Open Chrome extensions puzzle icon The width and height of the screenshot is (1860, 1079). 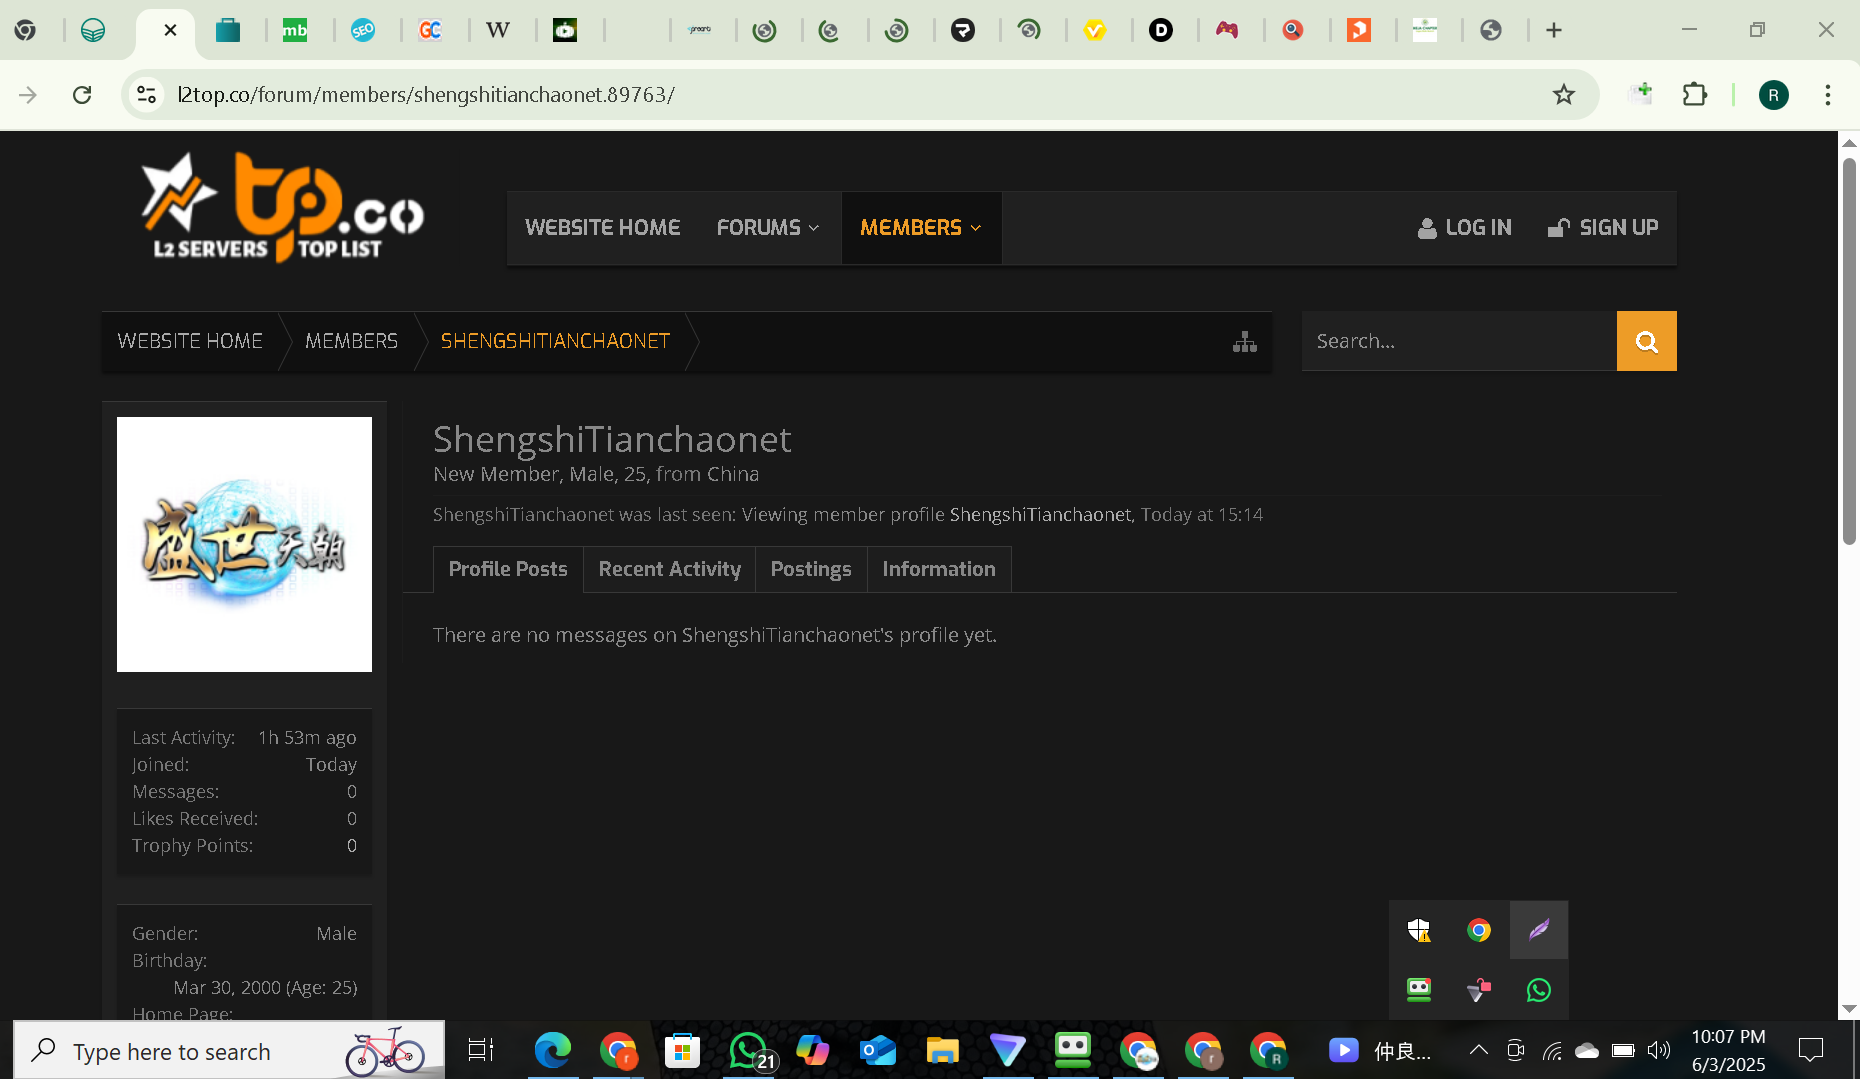click(x=1695, y=95)
